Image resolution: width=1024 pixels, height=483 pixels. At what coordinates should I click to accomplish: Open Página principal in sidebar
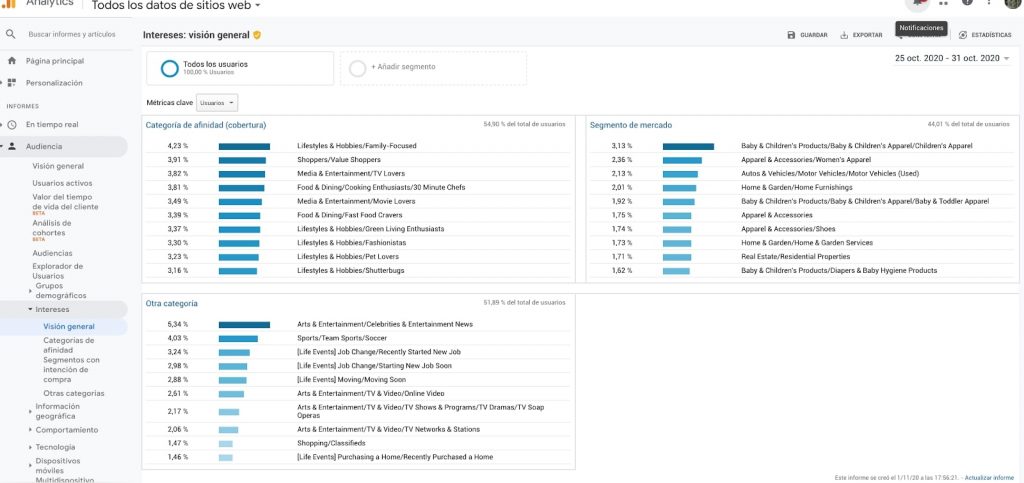(x=55, y=61)
